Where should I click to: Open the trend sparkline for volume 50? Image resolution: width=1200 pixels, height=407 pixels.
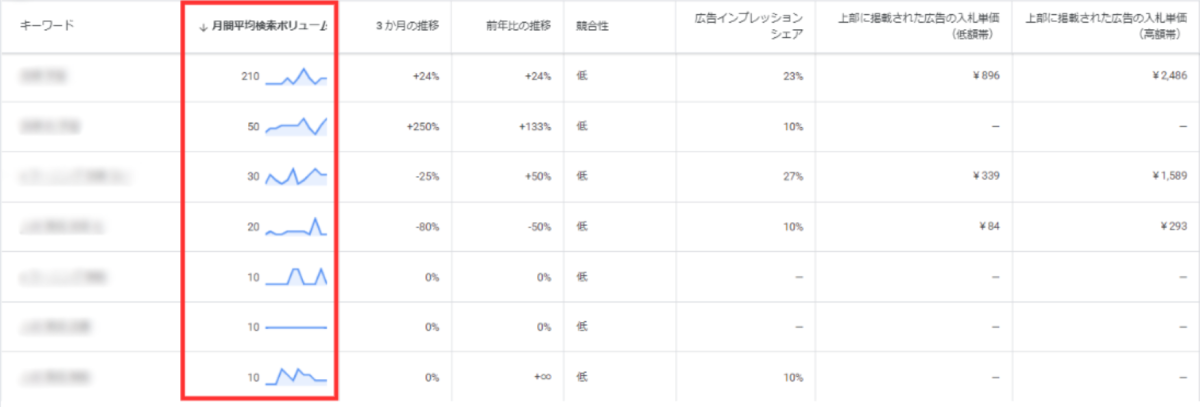[x=296, y=127]
